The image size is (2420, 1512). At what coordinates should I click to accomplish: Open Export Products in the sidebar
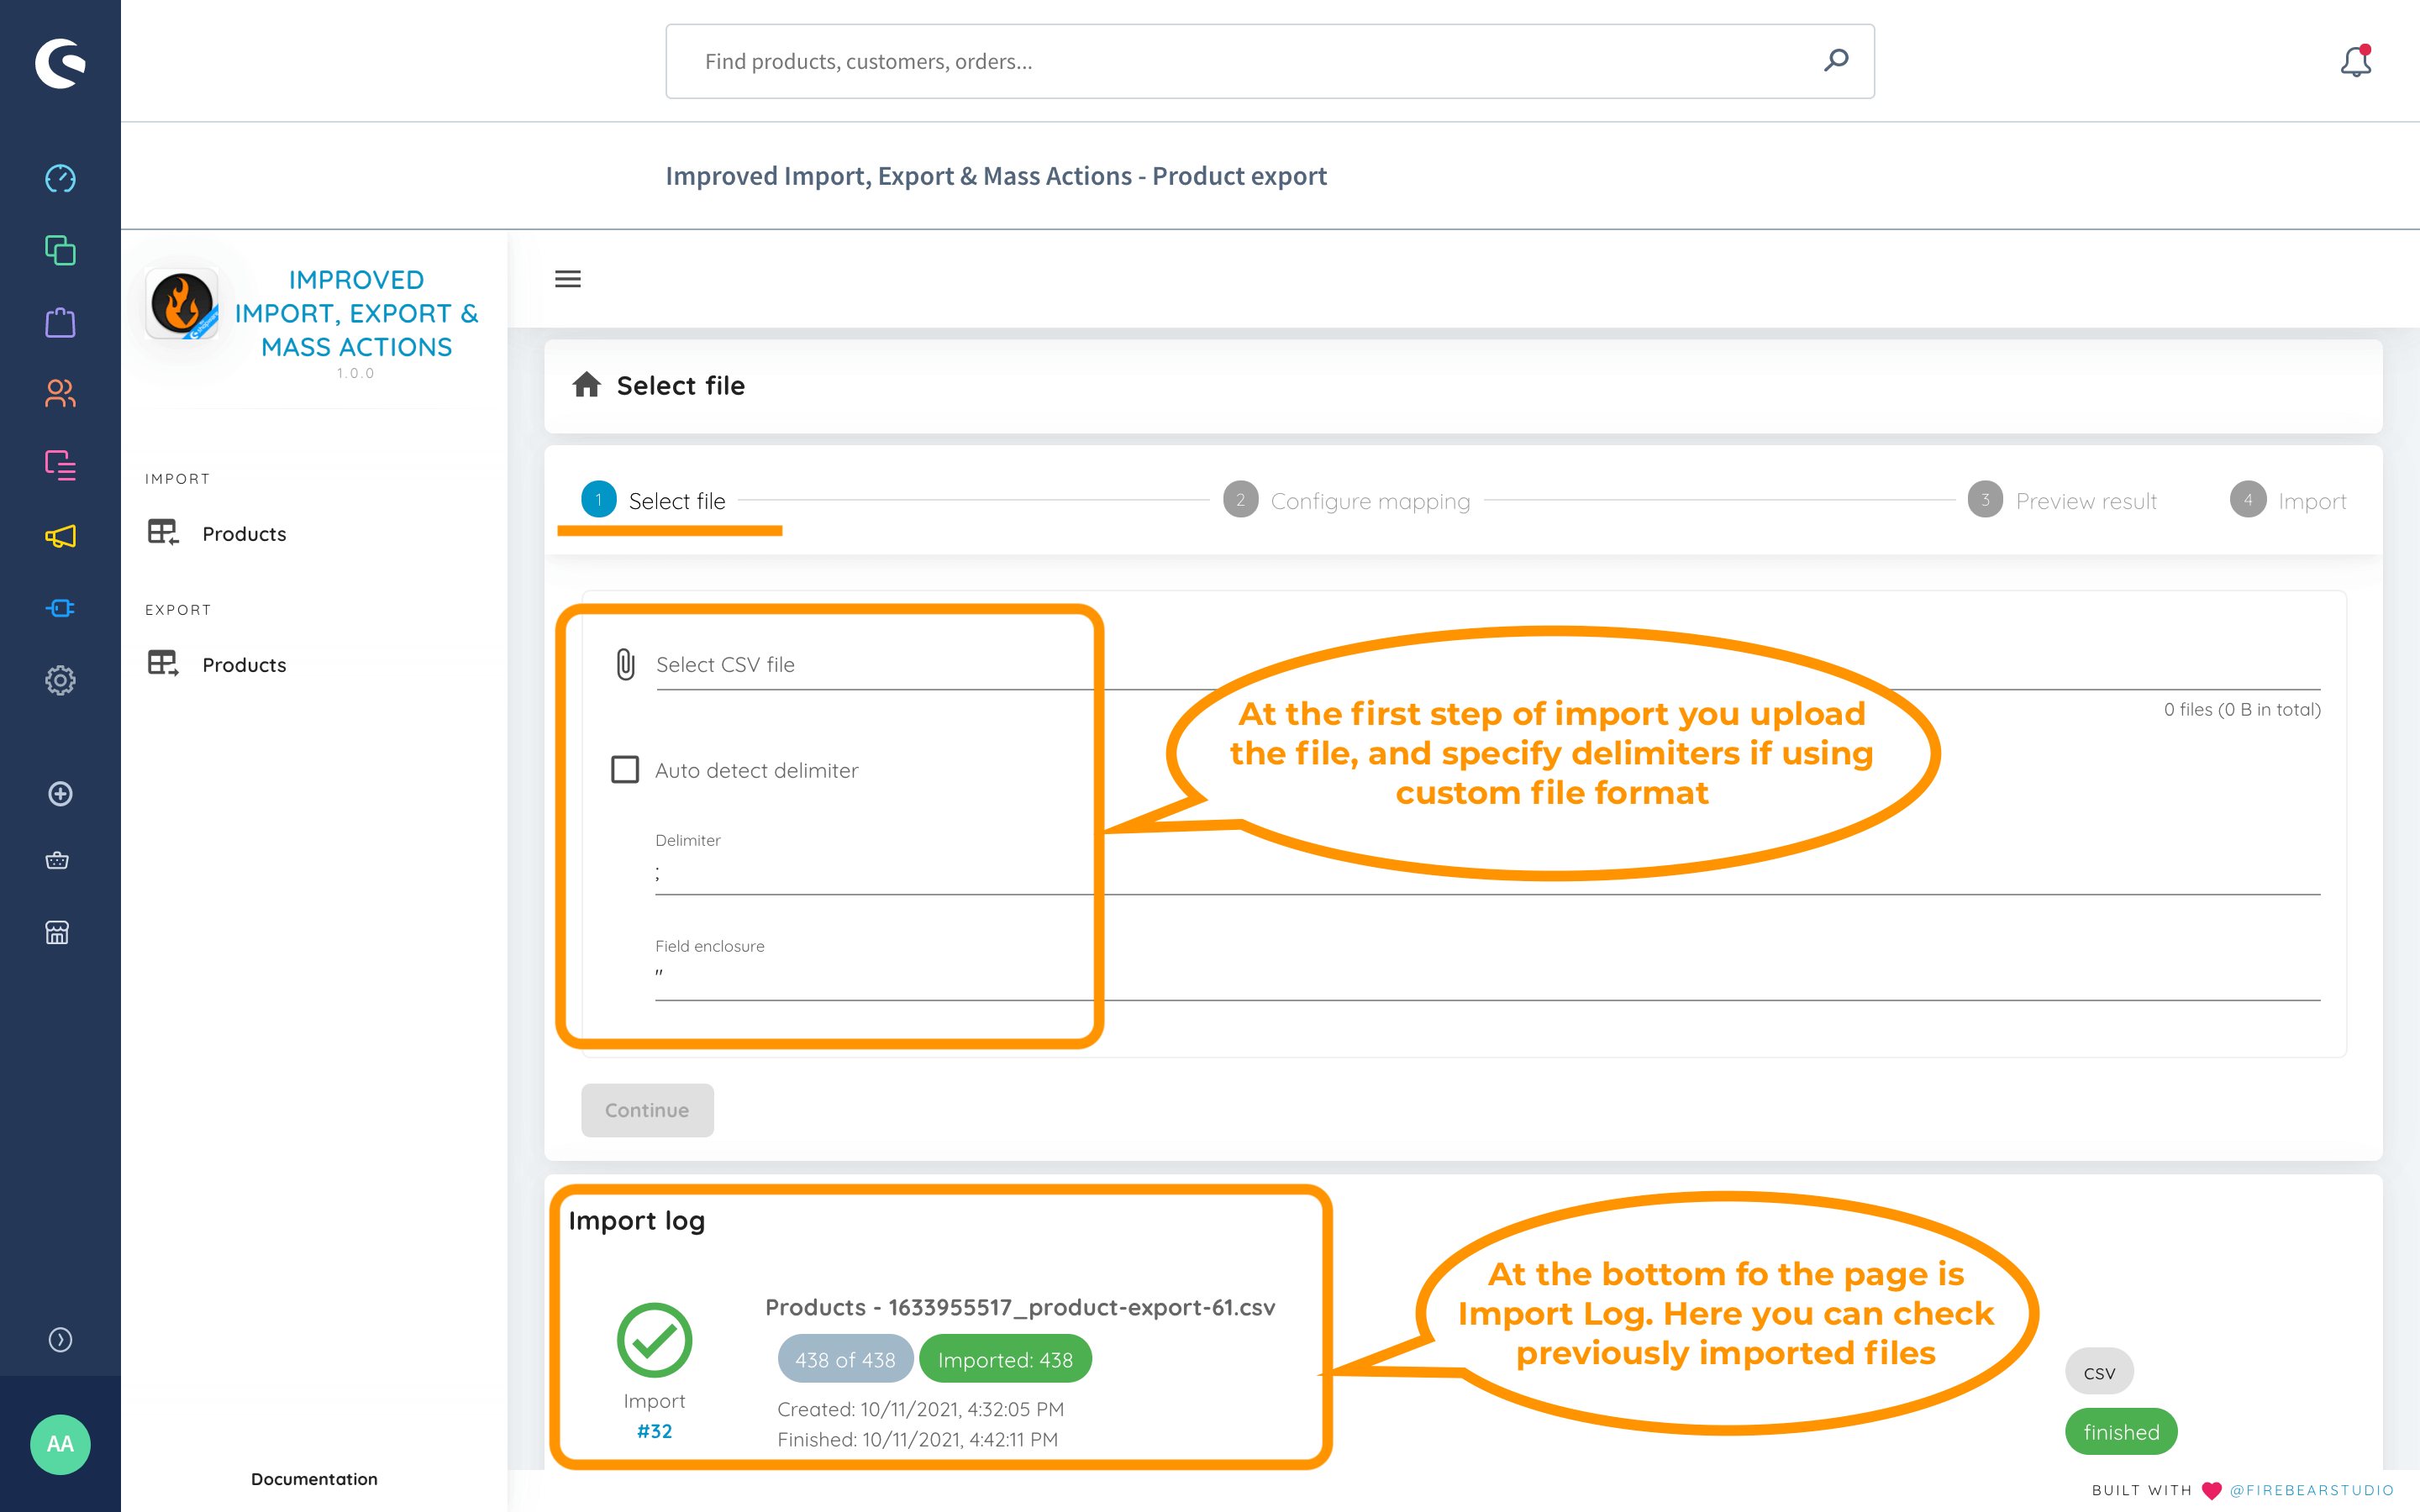point(243,665)
